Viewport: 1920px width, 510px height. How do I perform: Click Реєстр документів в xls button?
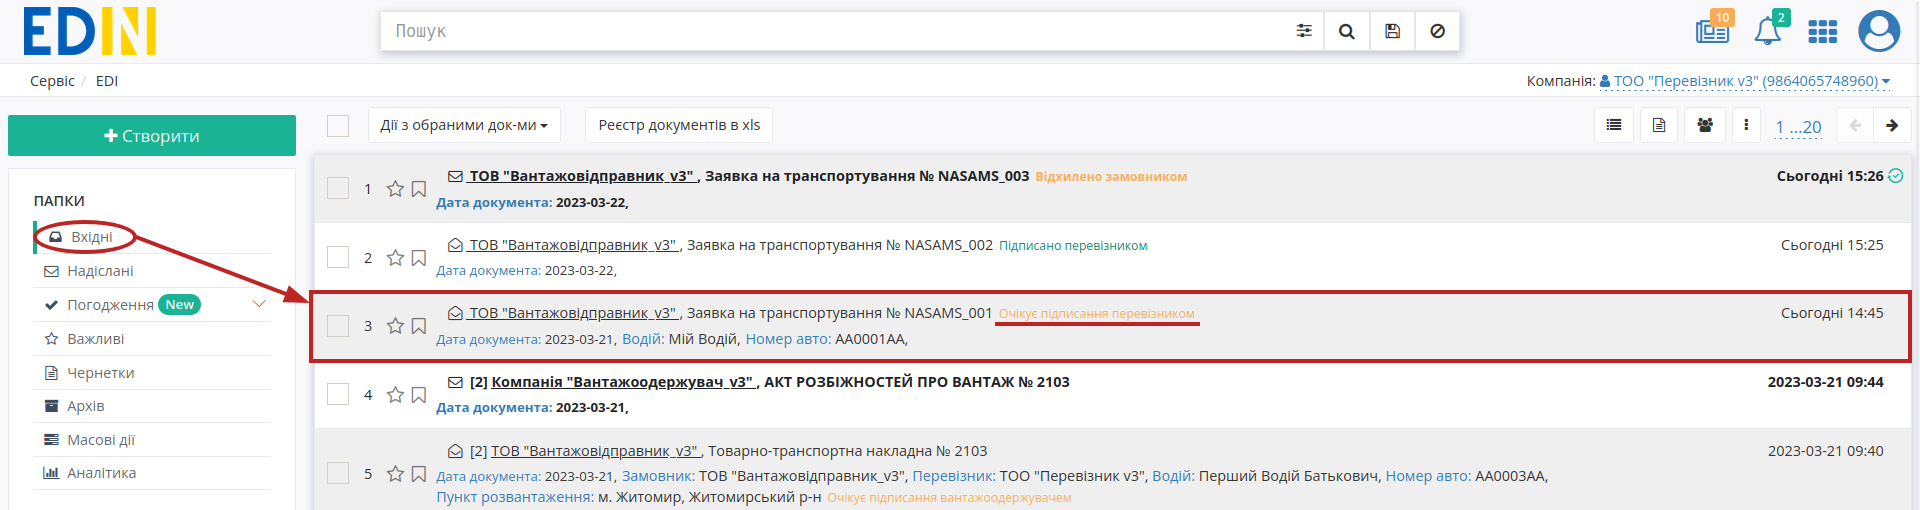(x=679, y=125)
